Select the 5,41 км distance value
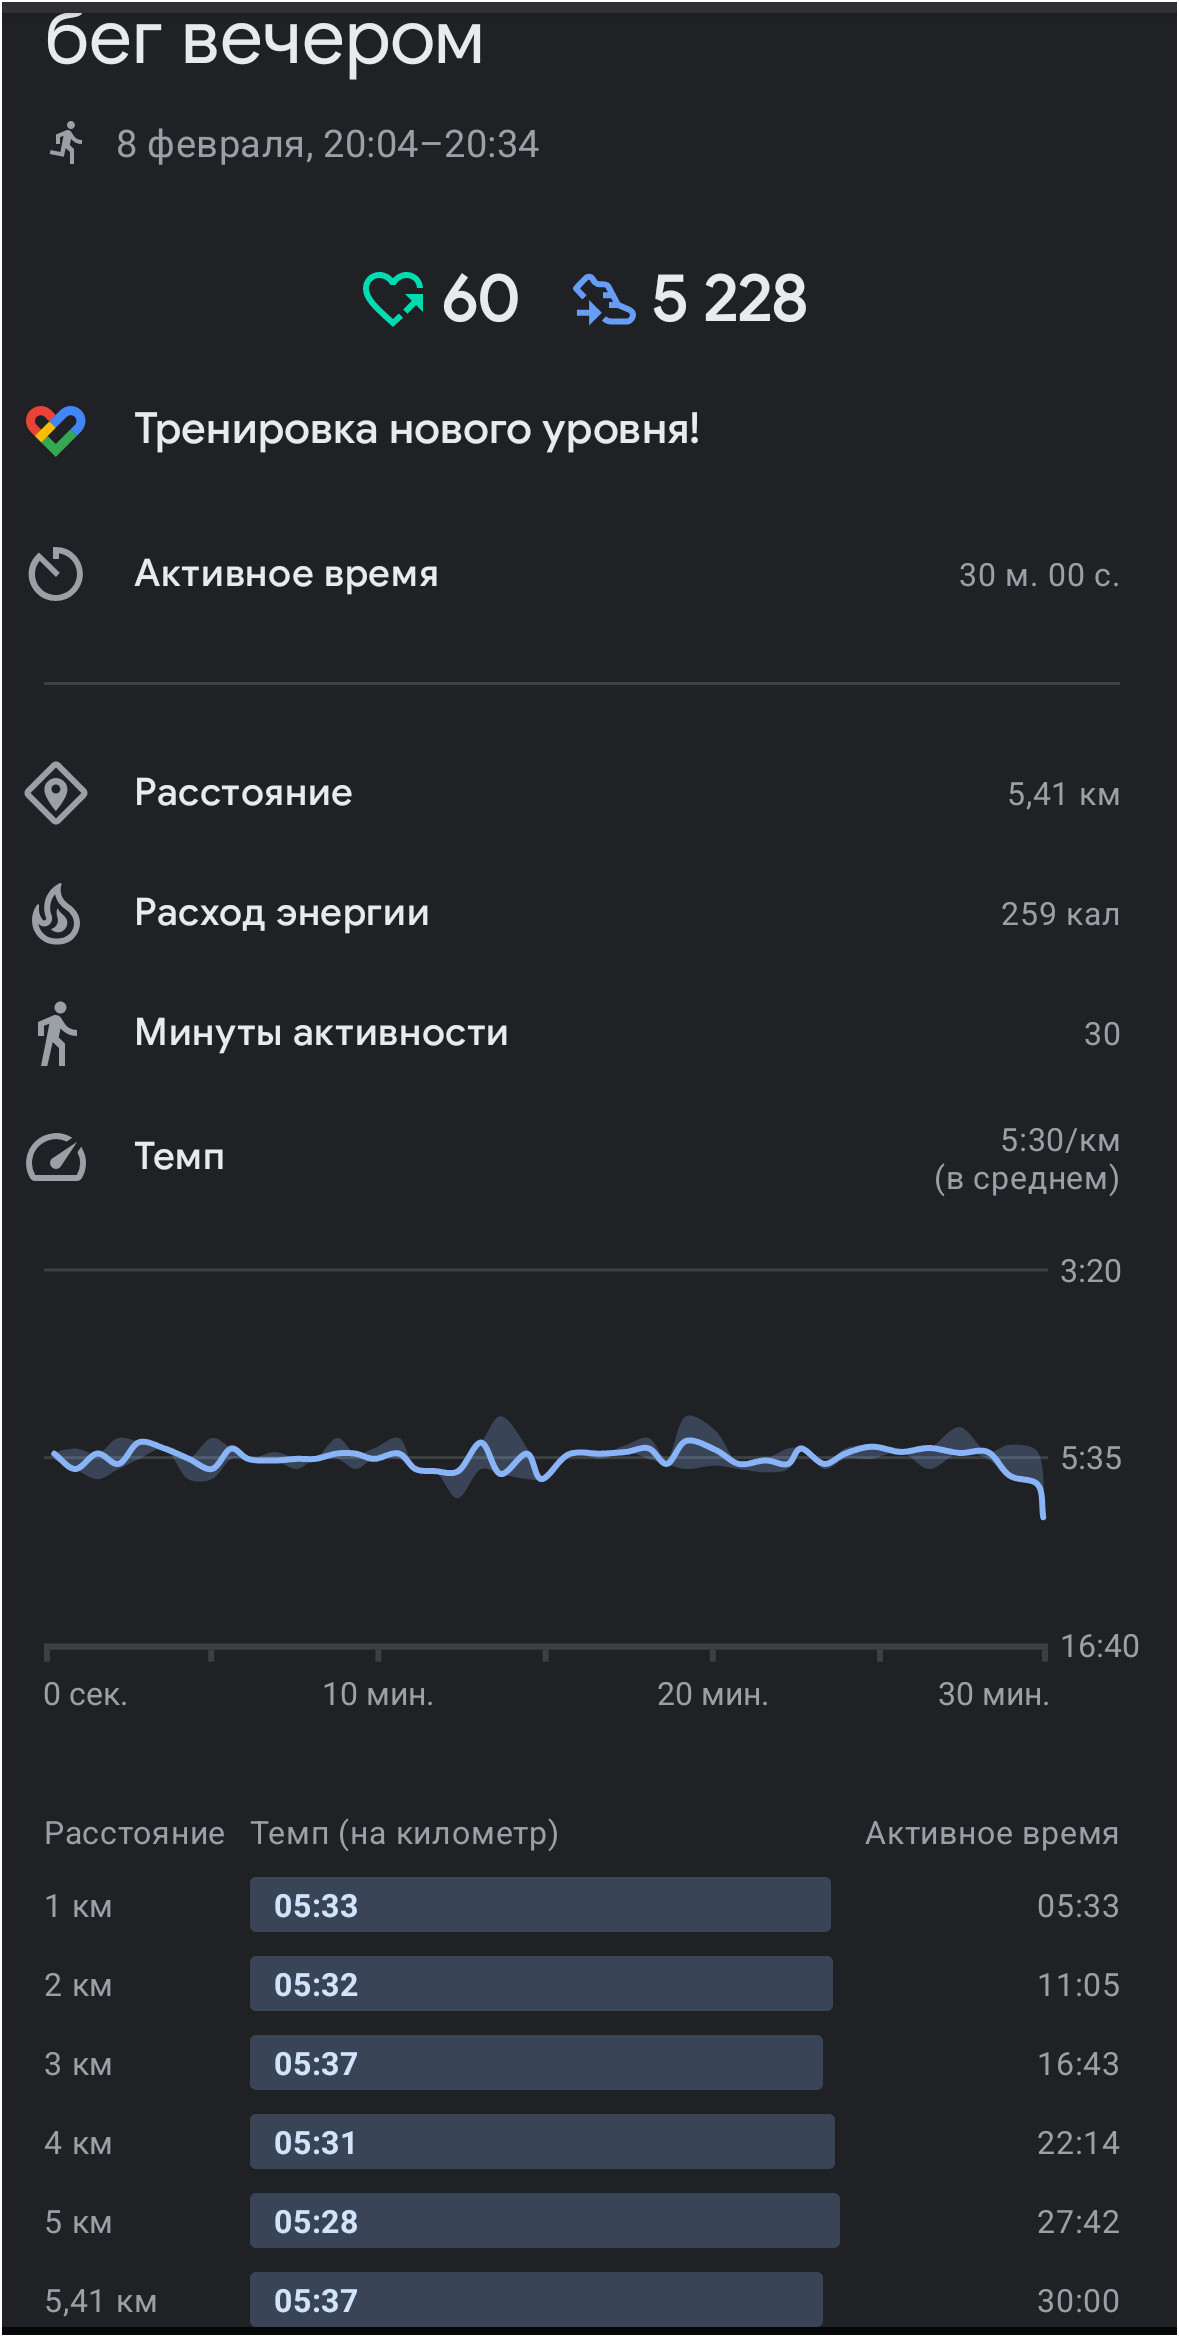Screen dimensions: 1179x2337 [x=1063, y=794]
